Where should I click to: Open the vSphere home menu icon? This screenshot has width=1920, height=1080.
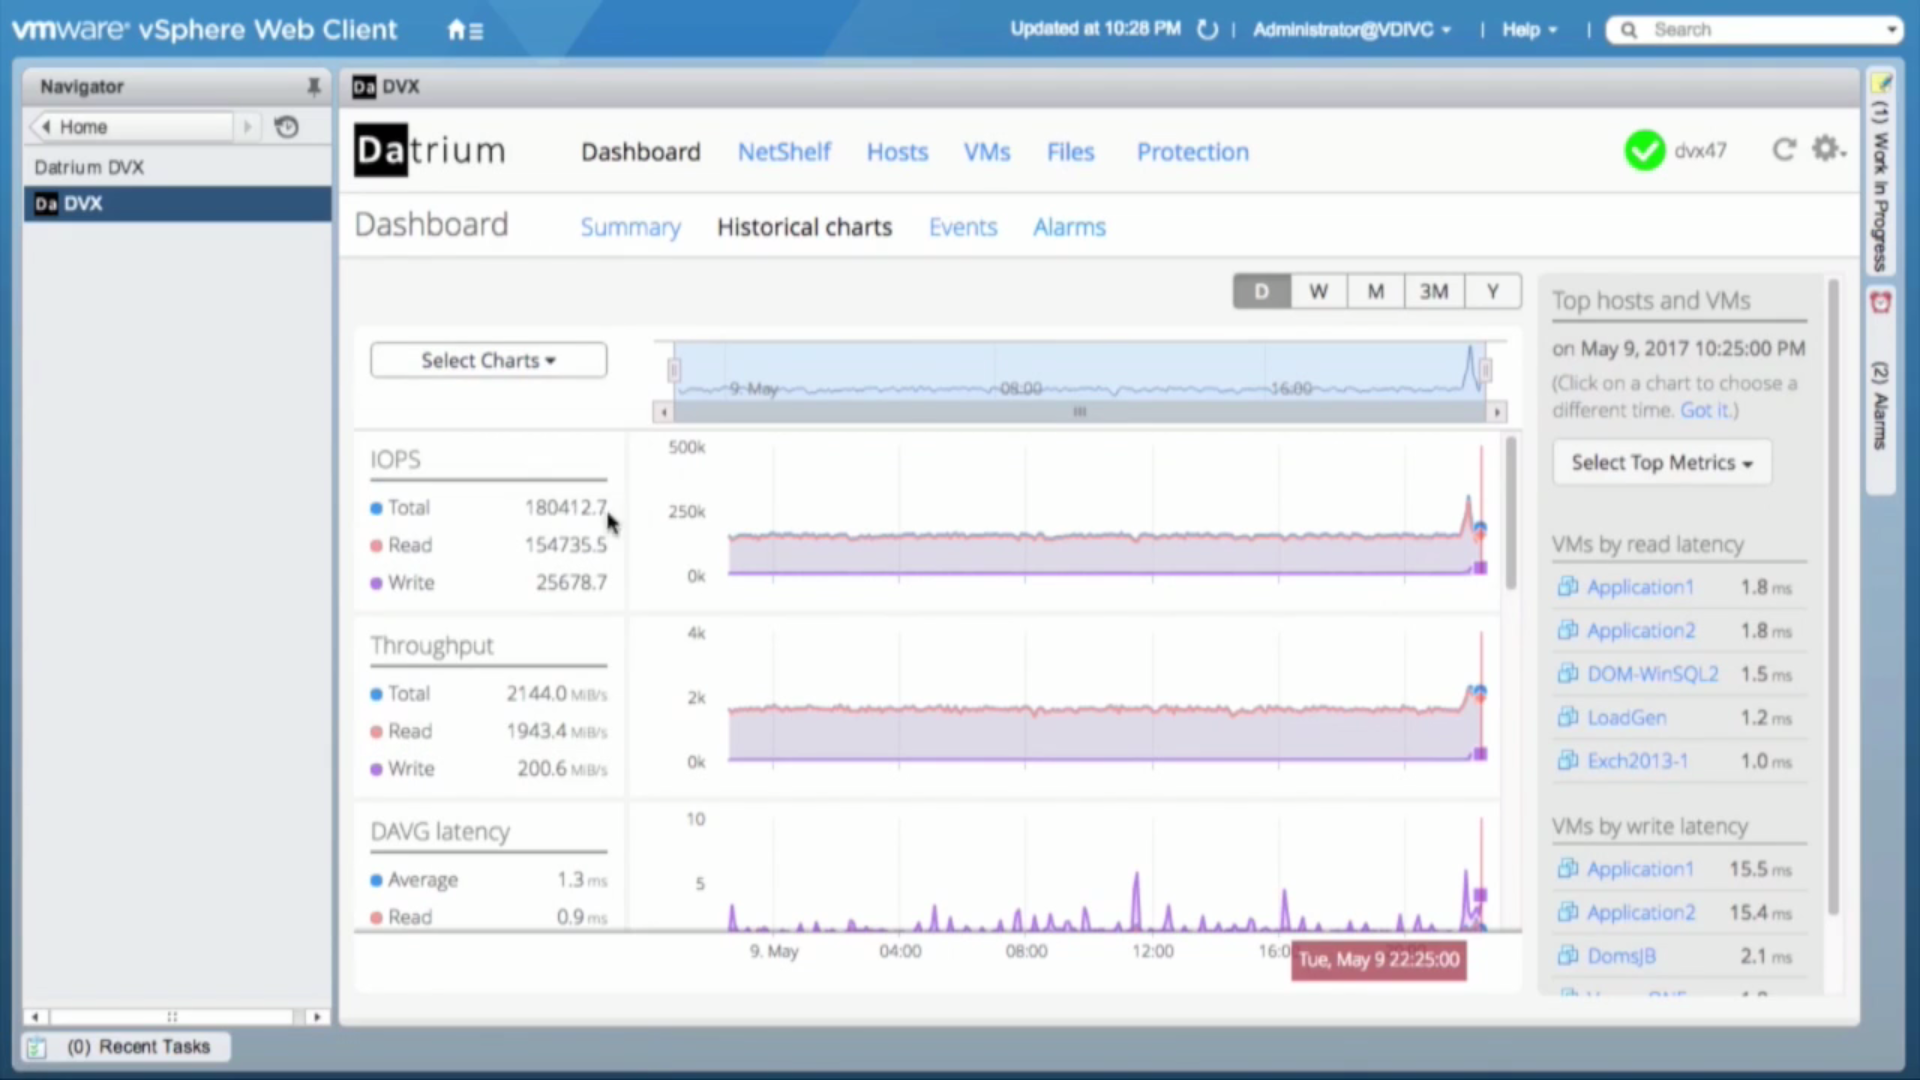pos(465,30)
